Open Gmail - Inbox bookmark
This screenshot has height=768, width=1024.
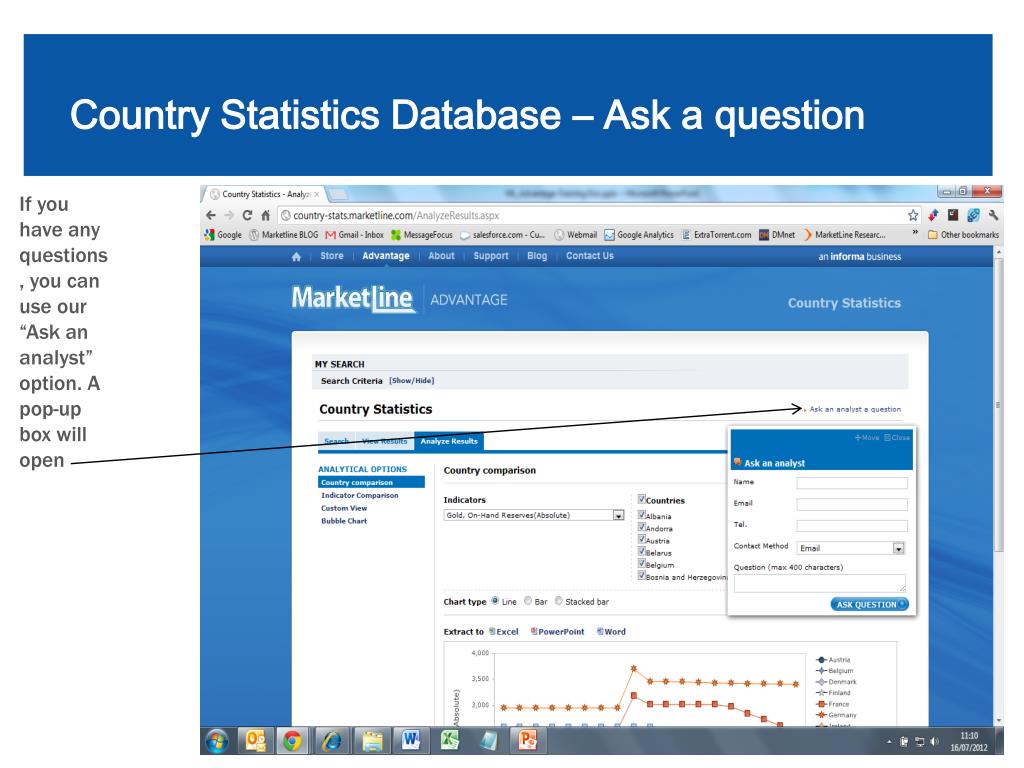click(x=355, y=234)
